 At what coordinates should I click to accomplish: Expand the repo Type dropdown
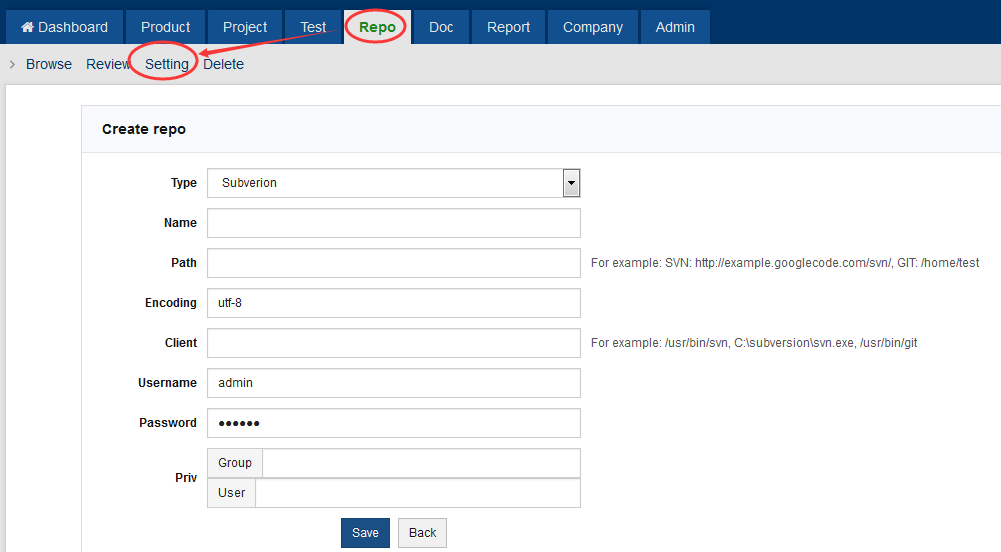point(393,183)
